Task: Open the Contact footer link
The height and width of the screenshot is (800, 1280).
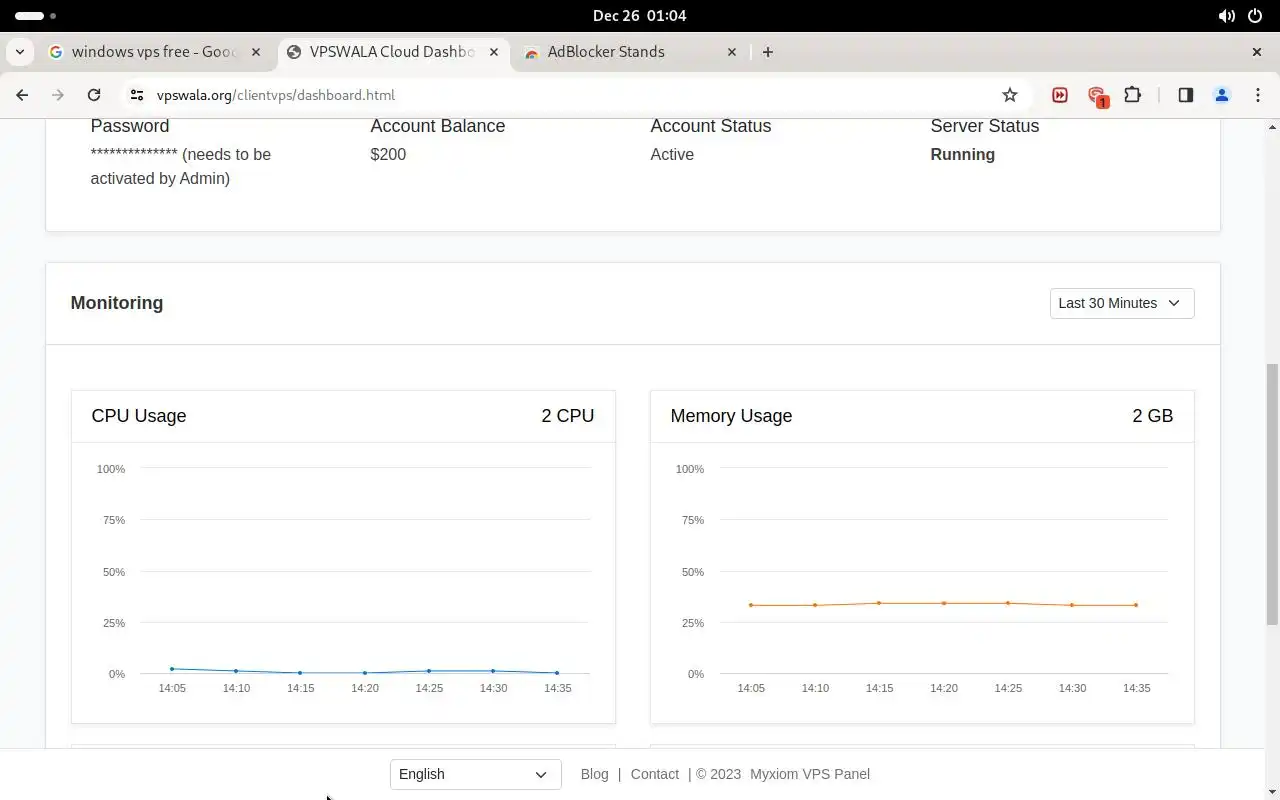Action: 655,774
